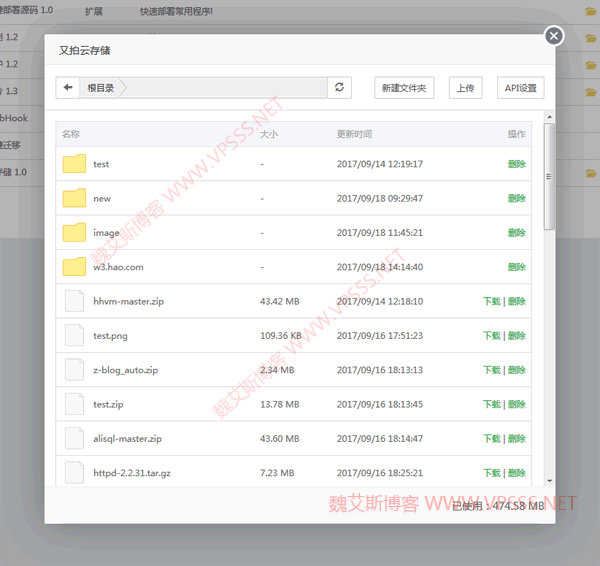Delete the test.zip file
Viewport: 600px width, 566px height.
pyautogui.click(x=517, y=404)
